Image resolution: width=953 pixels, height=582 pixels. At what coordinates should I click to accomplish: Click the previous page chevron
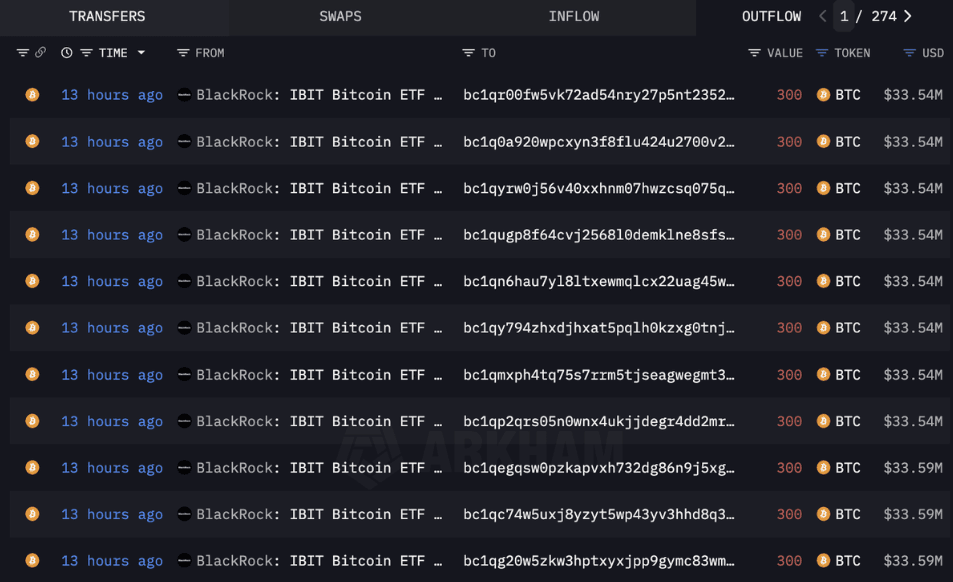(x=822, y=16)
